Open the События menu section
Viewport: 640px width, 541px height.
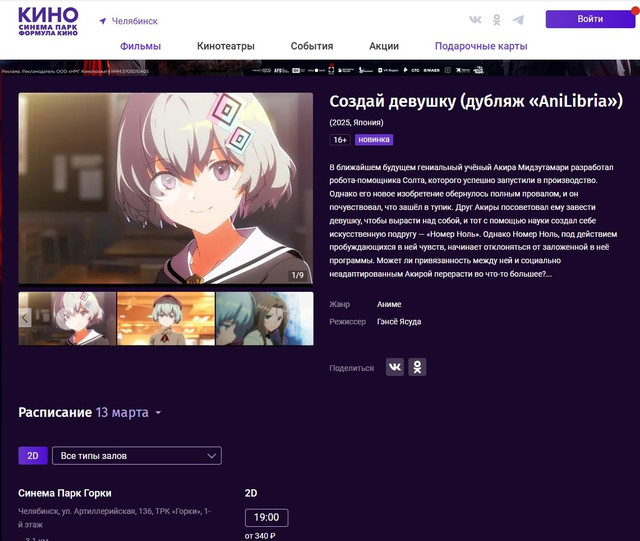[312, 46]
